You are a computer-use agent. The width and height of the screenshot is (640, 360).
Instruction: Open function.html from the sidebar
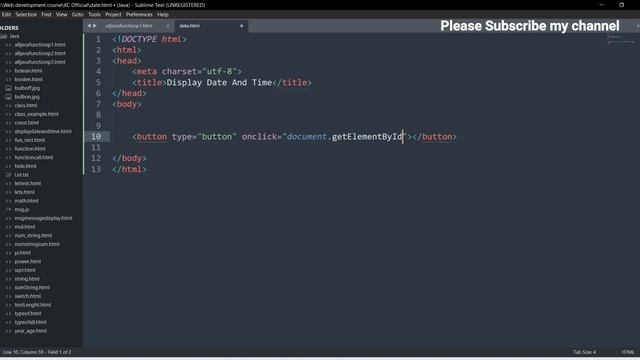tap(30, 149)
